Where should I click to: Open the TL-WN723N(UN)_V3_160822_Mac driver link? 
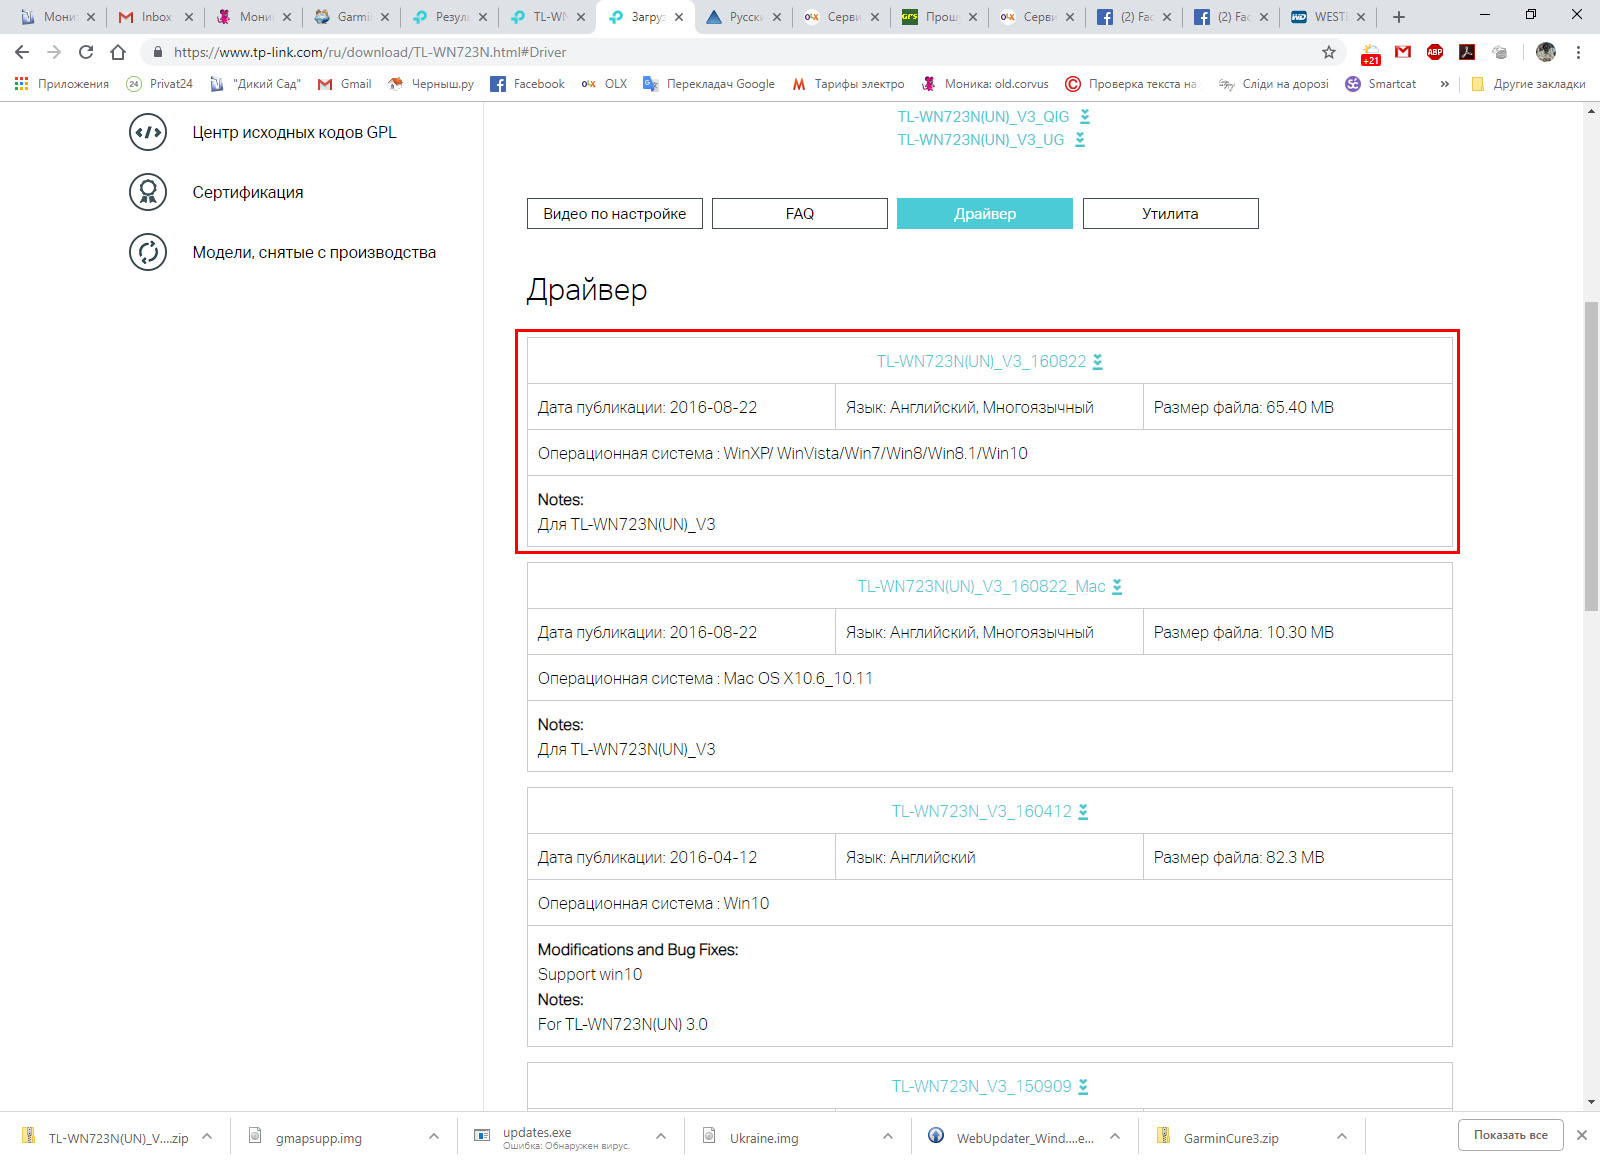981,587
